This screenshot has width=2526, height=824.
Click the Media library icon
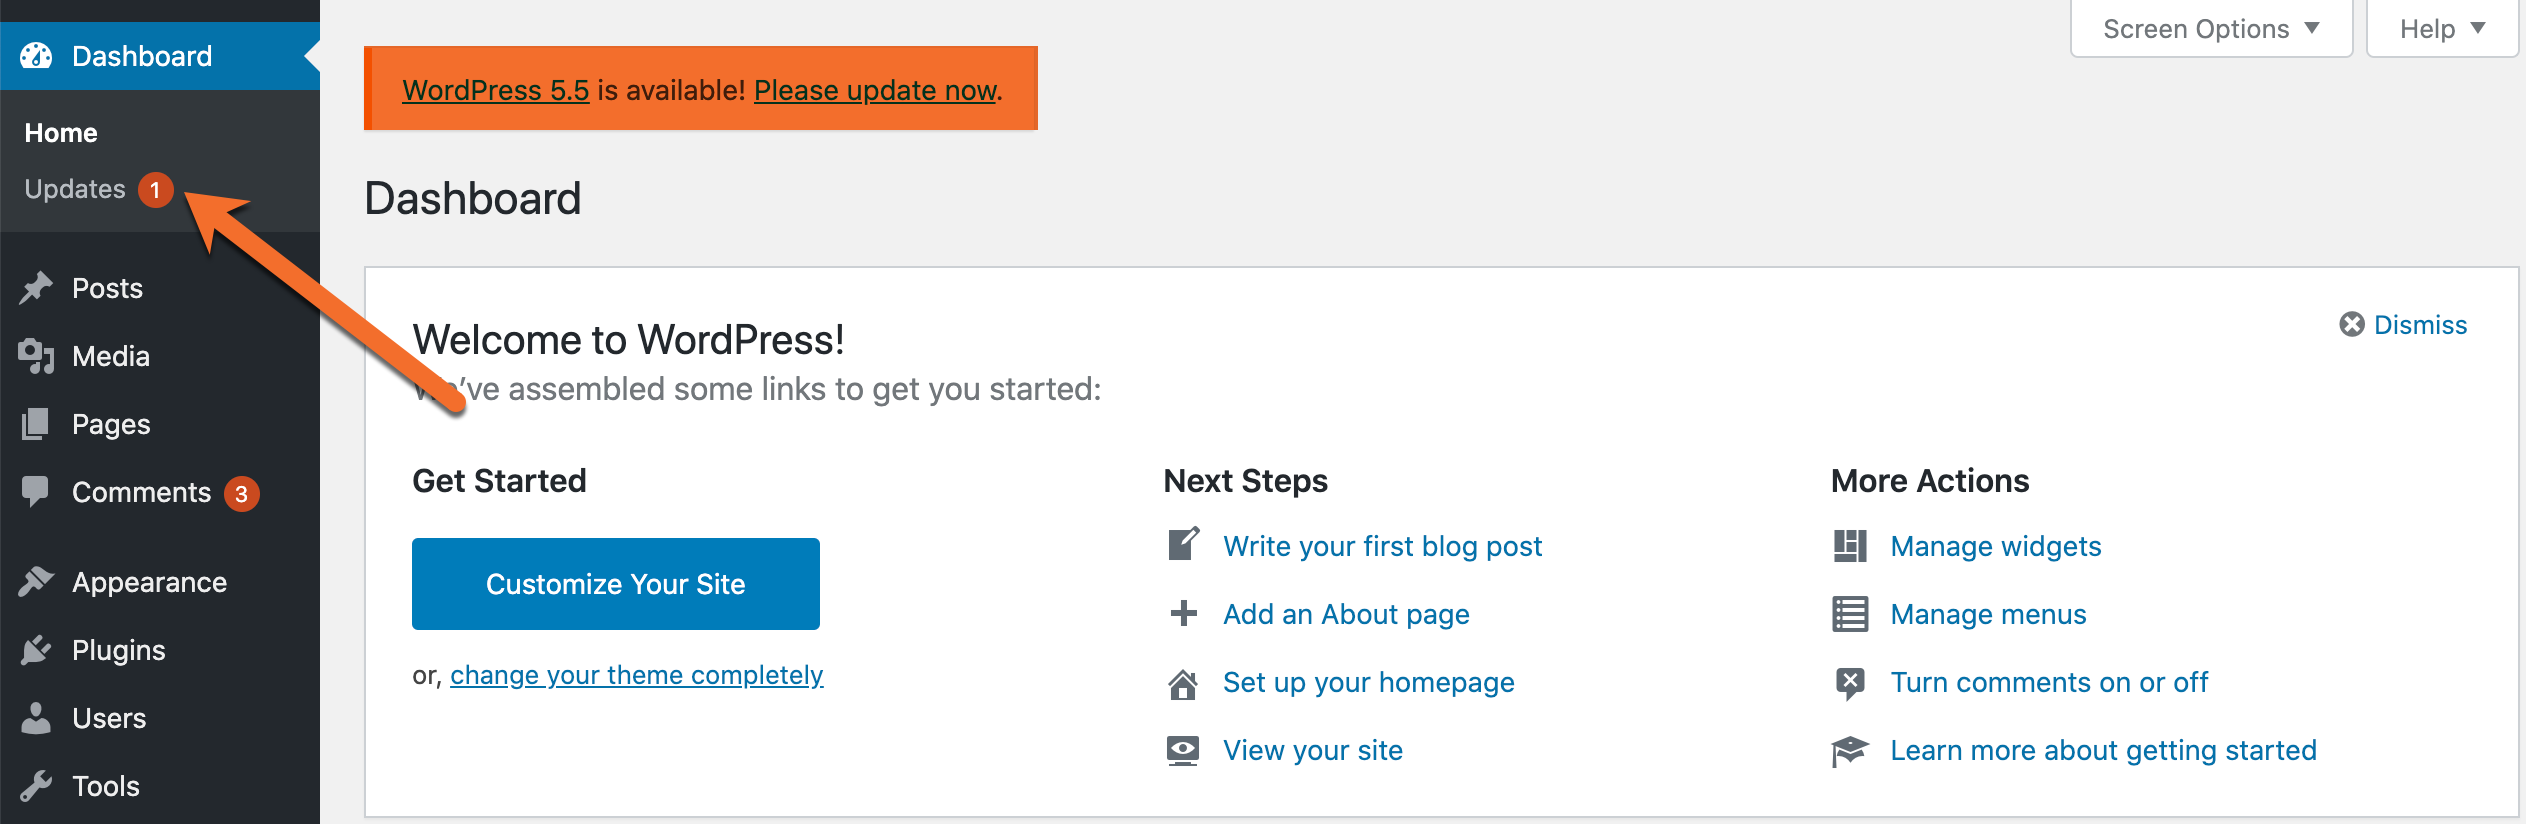point(36,356)
